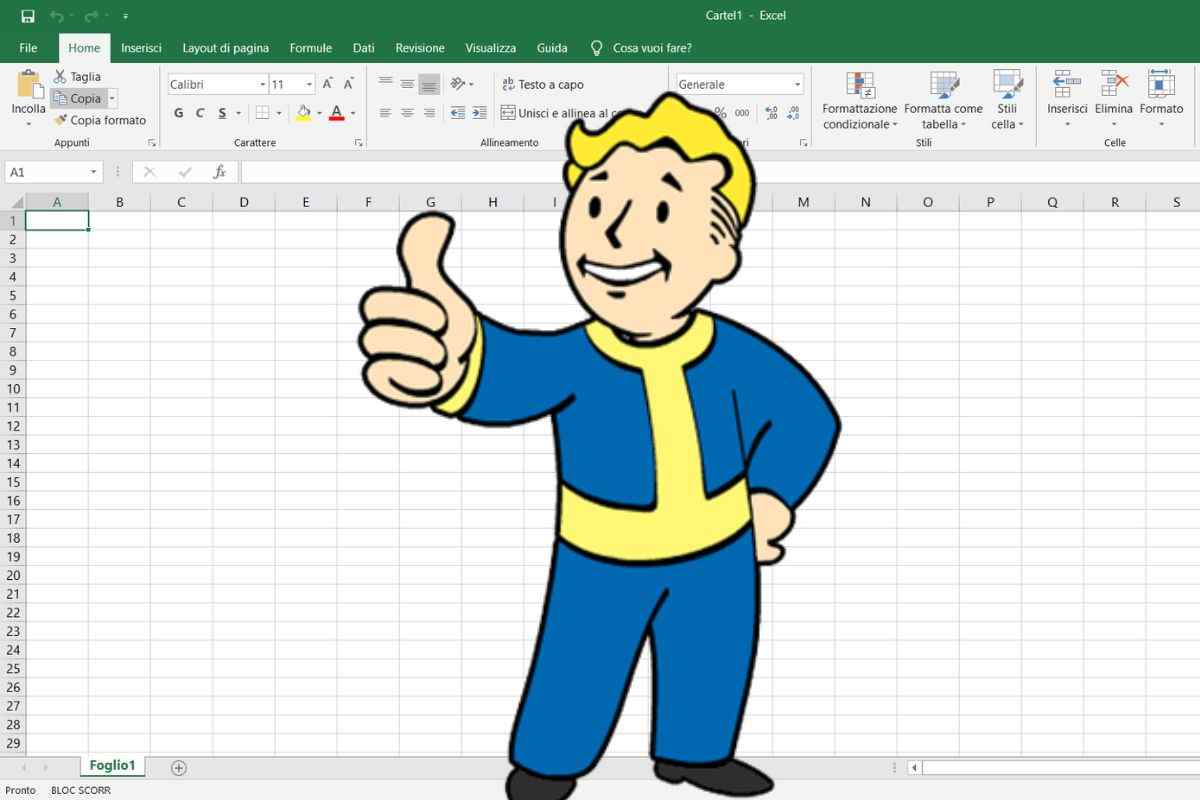Click the Taglia scissors icon
The image size is (1200, 800).
pos(60,76)
